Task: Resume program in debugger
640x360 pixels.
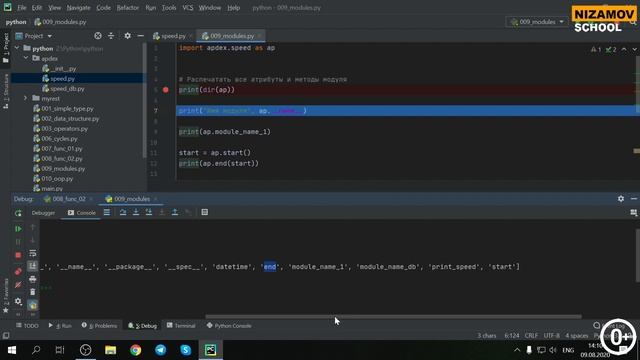Action: [x=18, y=229]
